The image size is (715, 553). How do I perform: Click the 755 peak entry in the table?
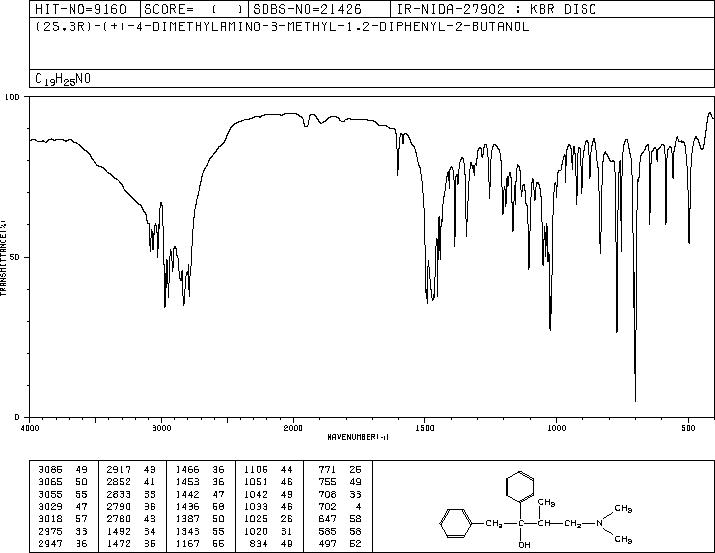(340, 482)
